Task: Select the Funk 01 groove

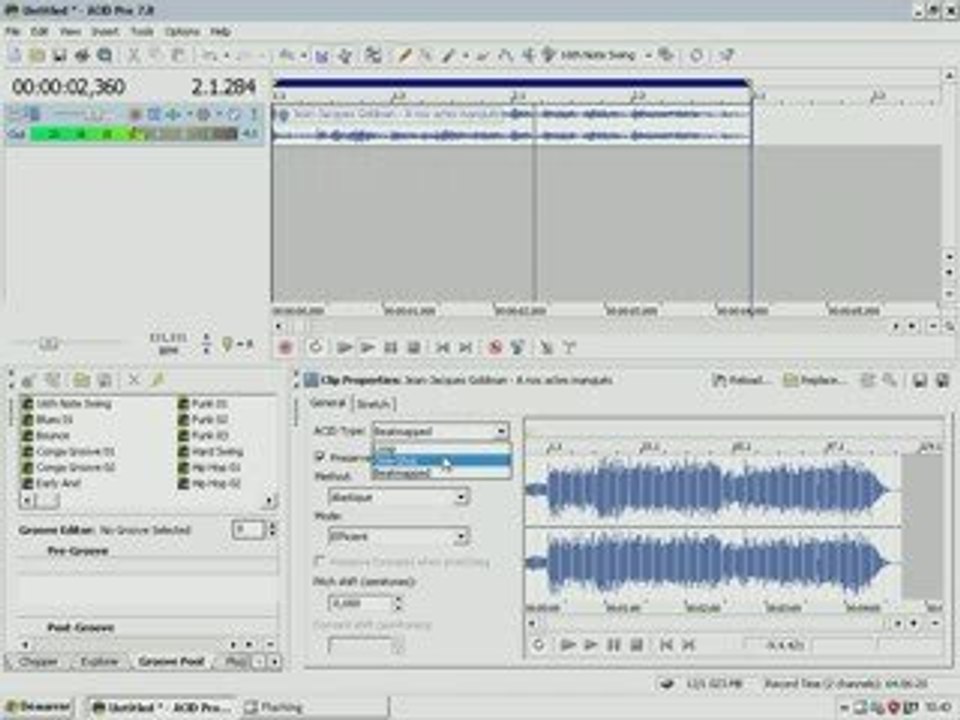Action: click(203, 403)
